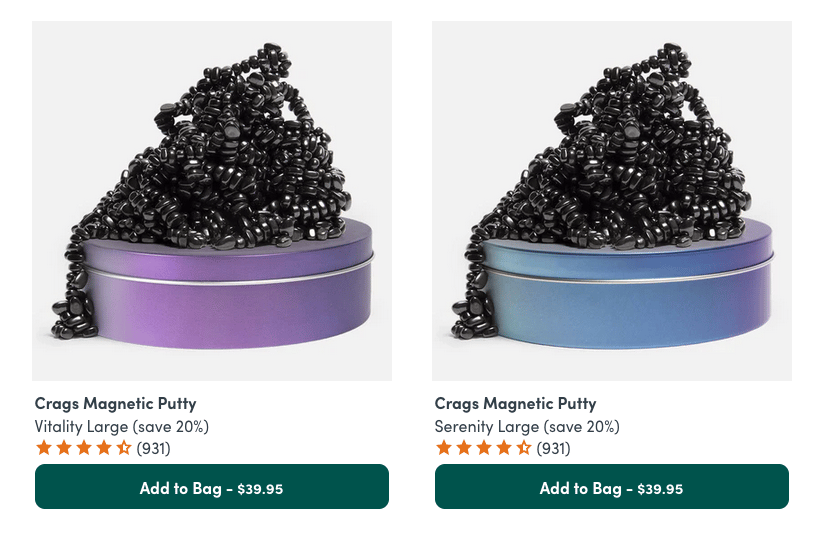
Task: Click the fourth star in Vitality rating
Action: pyautogui.click(x=104, y=448)
